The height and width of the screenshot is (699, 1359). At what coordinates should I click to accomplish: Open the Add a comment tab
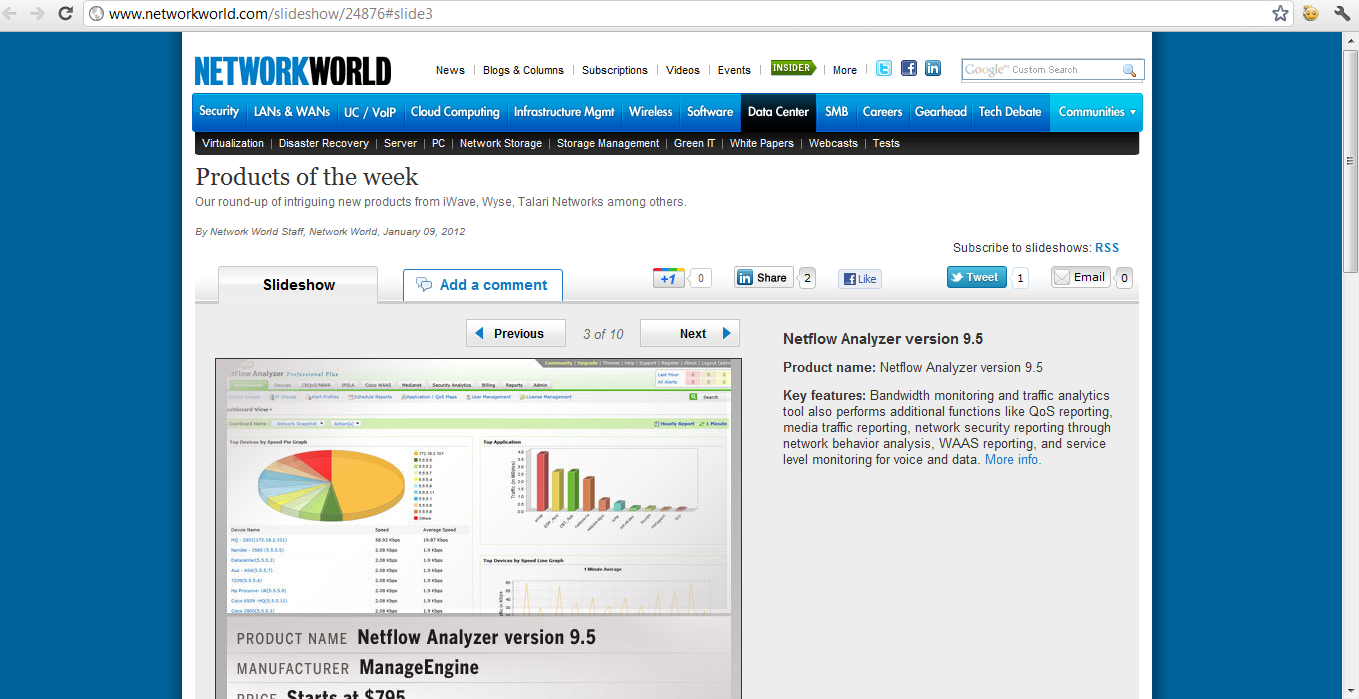pyautogui.click(x=483, y=285)
